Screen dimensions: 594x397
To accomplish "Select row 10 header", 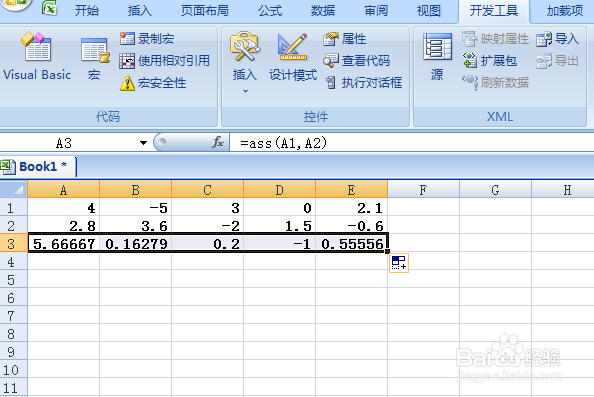I will [x=14, y=370].
